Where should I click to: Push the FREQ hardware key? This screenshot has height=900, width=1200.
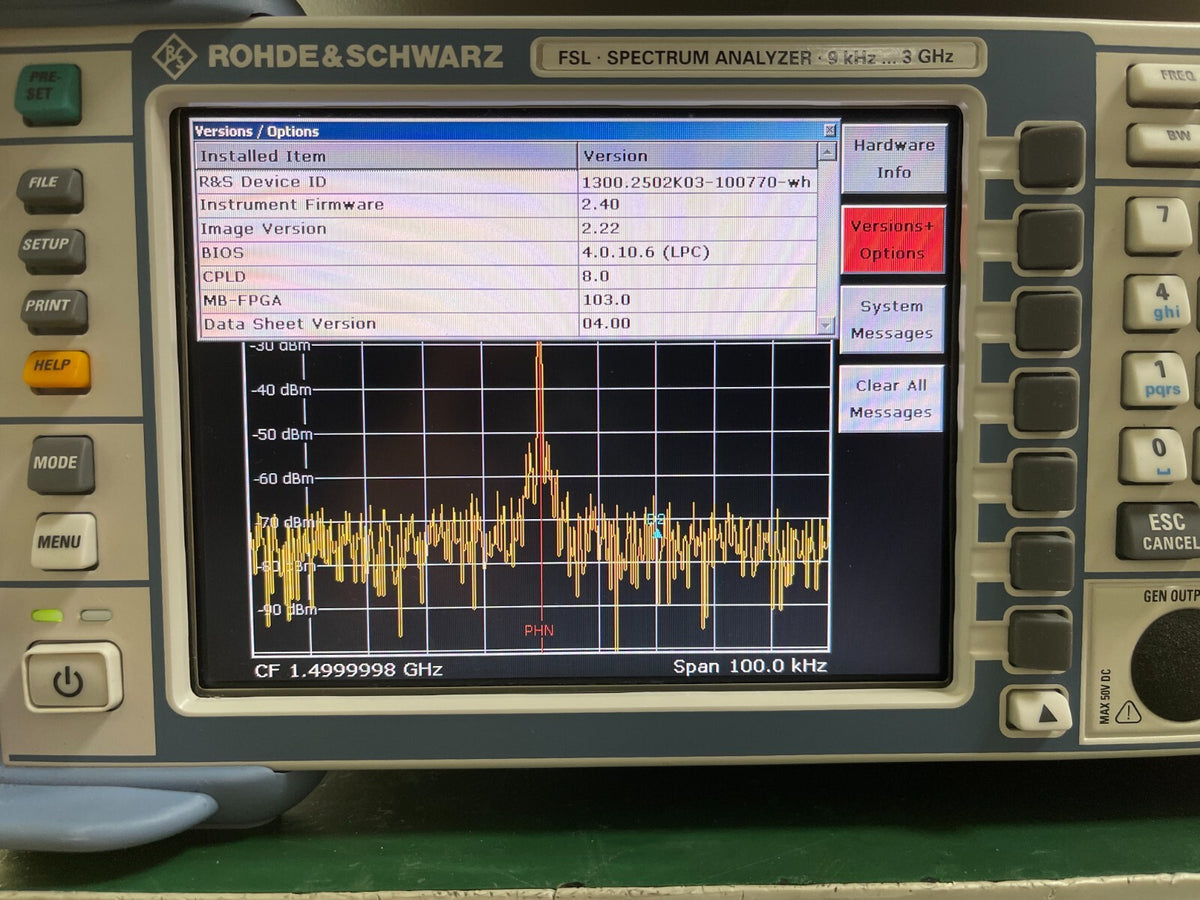coord(1164,84)
